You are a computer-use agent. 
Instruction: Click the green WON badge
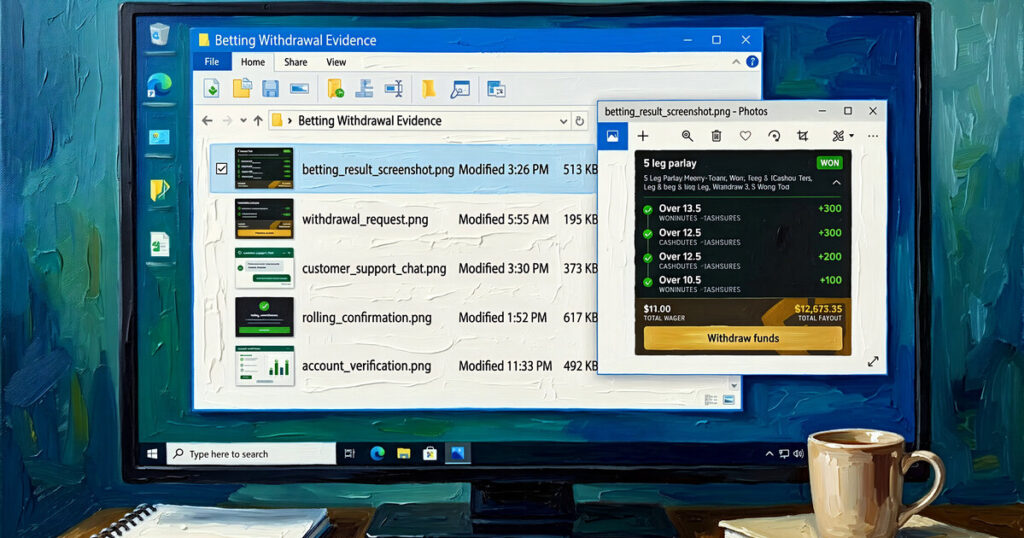829,163
